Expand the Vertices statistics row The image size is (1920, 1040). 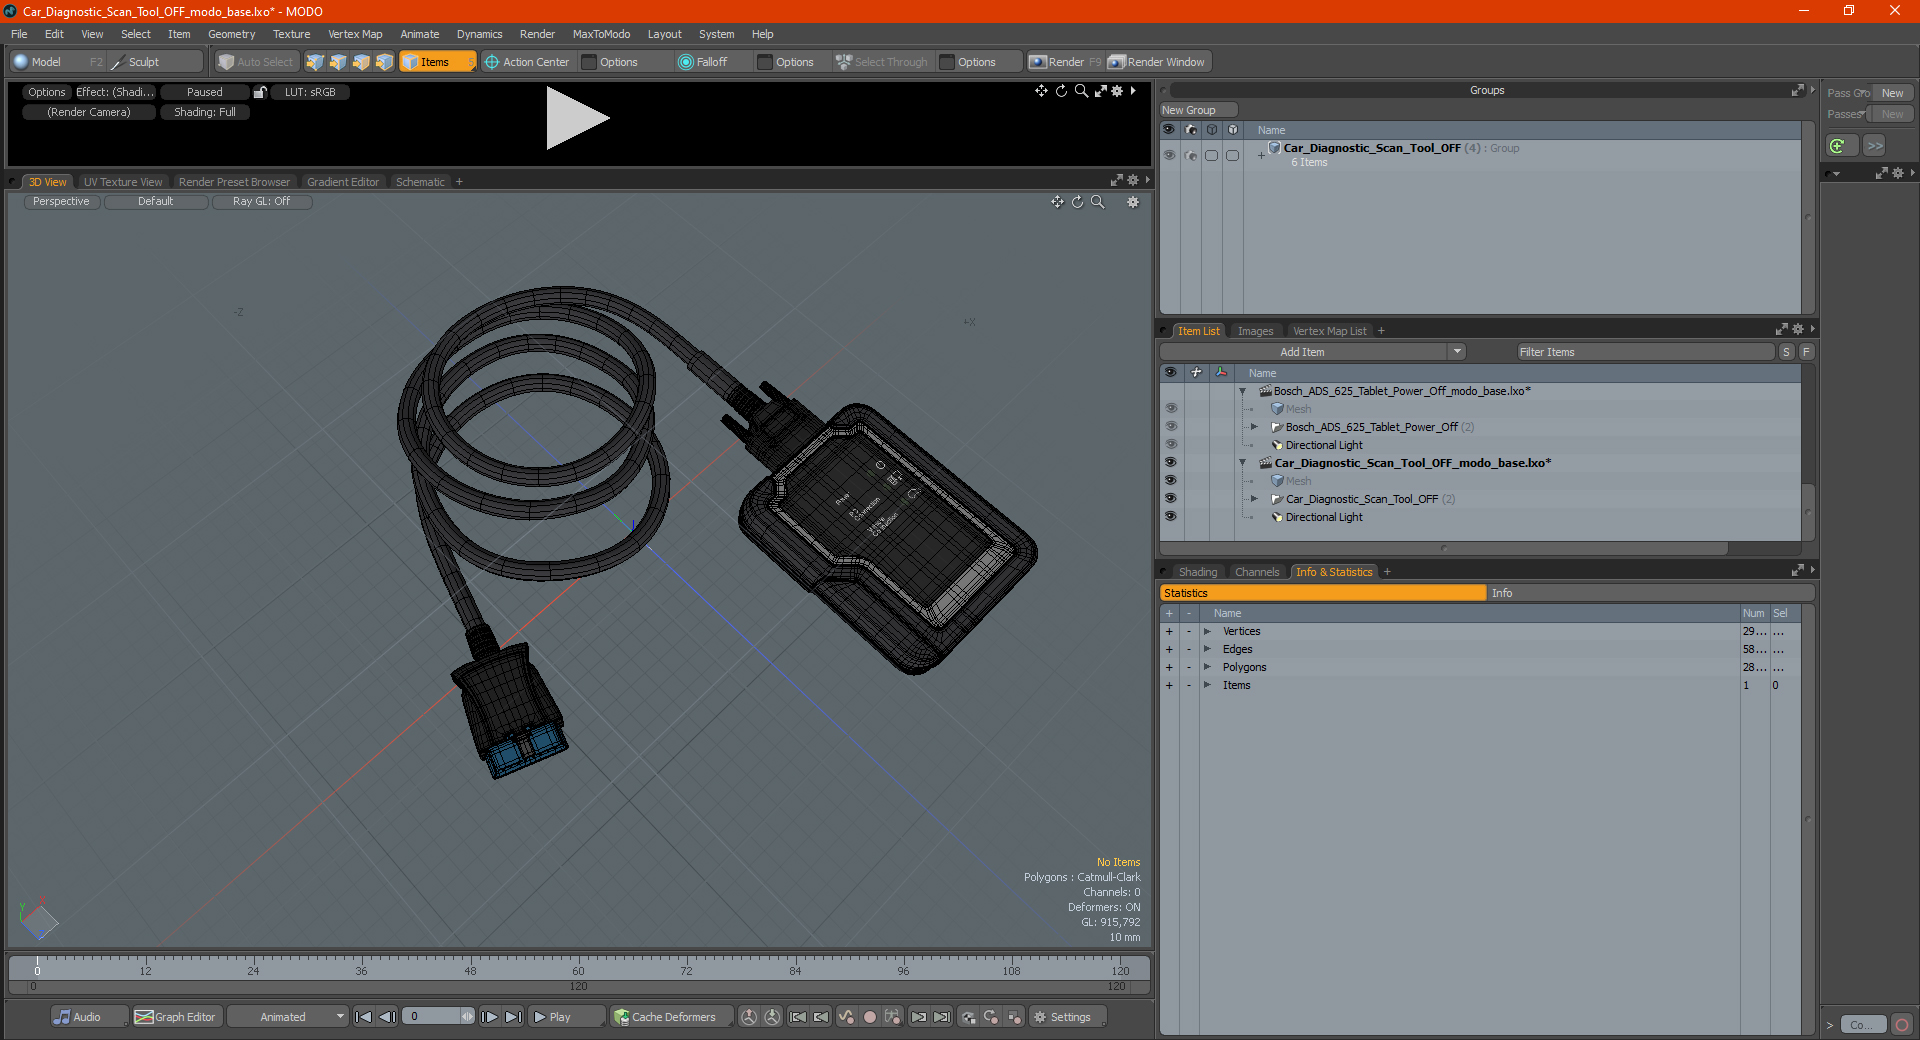point(1207,632)
